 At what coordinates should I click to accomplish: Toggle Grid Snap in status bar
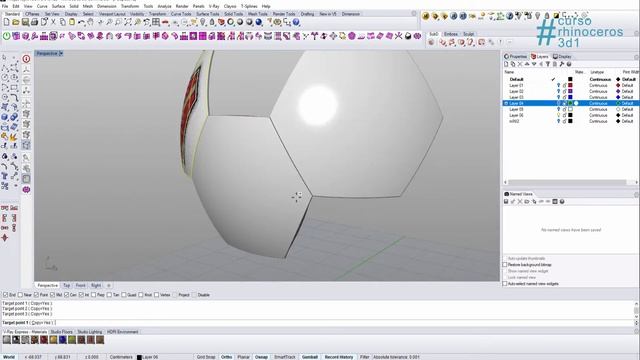pyautogui.click(x=206, y=357)
